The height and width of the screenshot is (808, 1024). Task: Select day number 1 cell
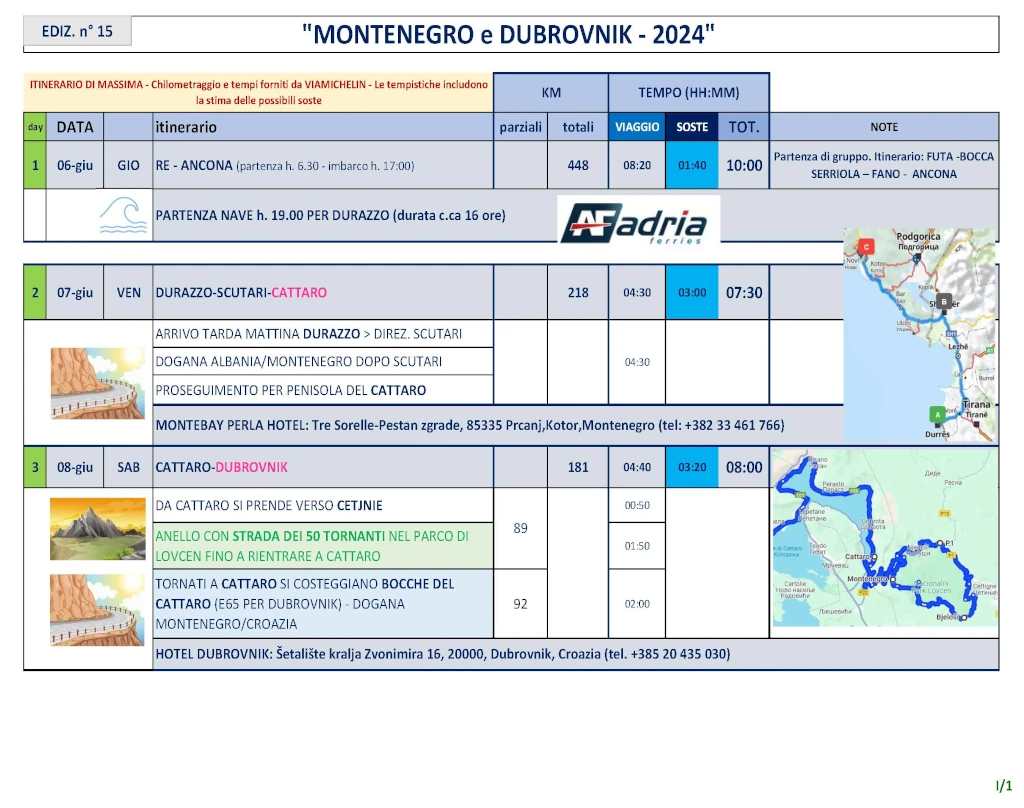(x=35, y=165)
